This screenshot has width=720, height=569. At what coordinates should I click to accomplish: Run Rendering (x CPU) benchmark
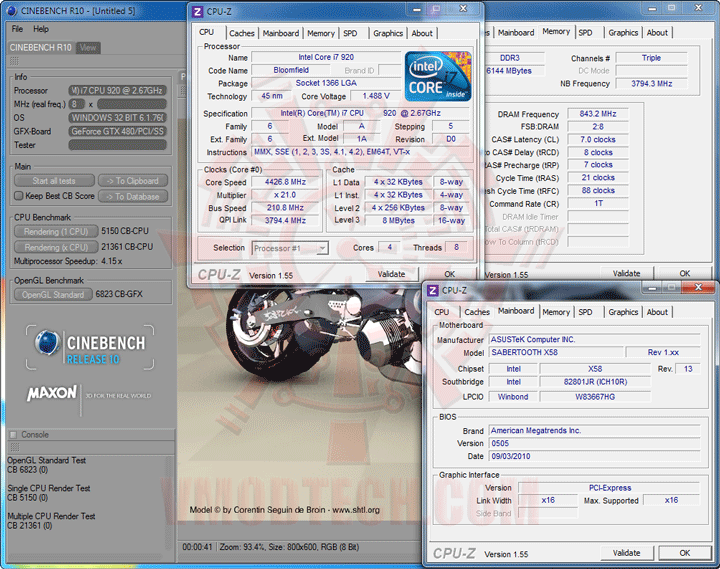click(56, 248)
